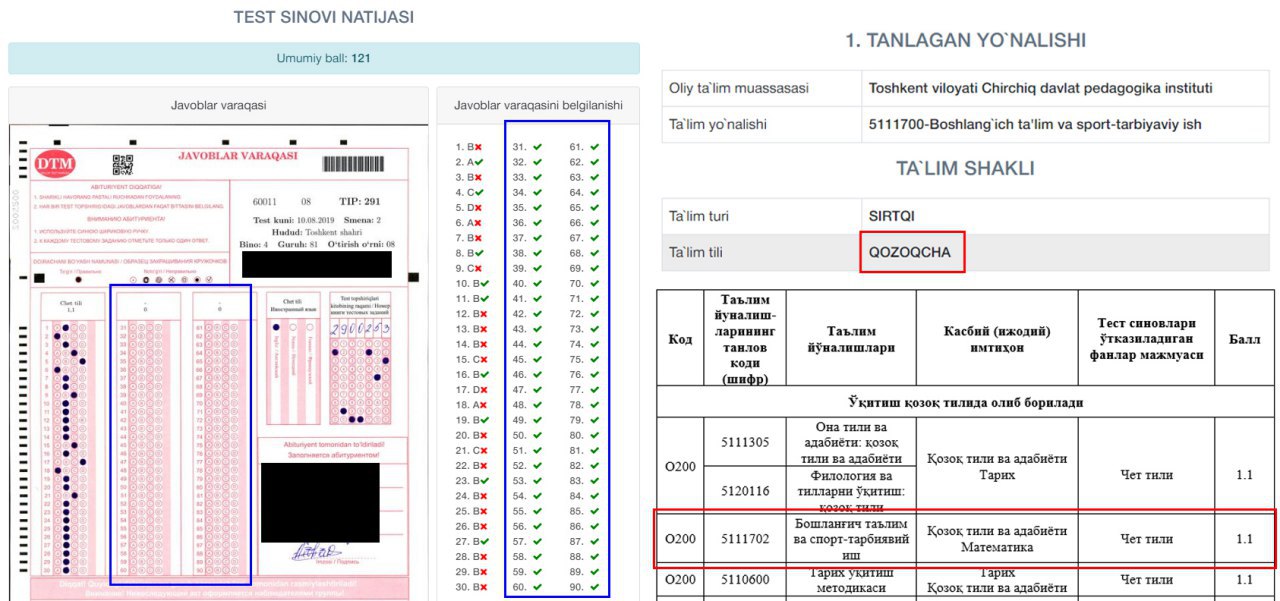Click the QR code on the answer sheet

[122, 165]
